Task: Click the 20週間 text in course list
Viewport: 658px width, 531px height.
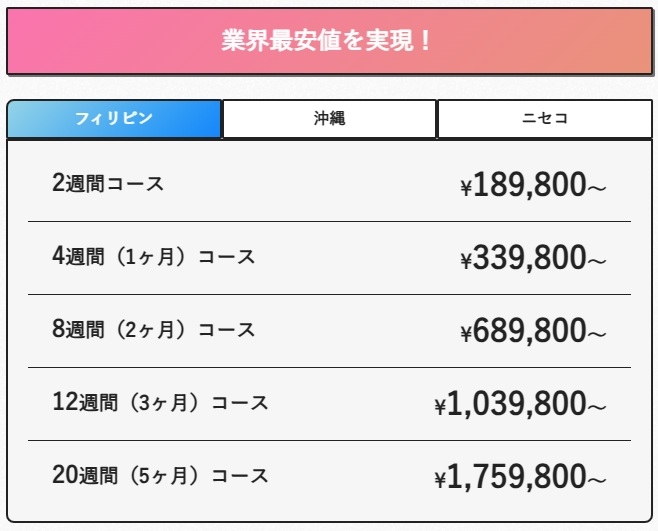Action: [85, 476]
